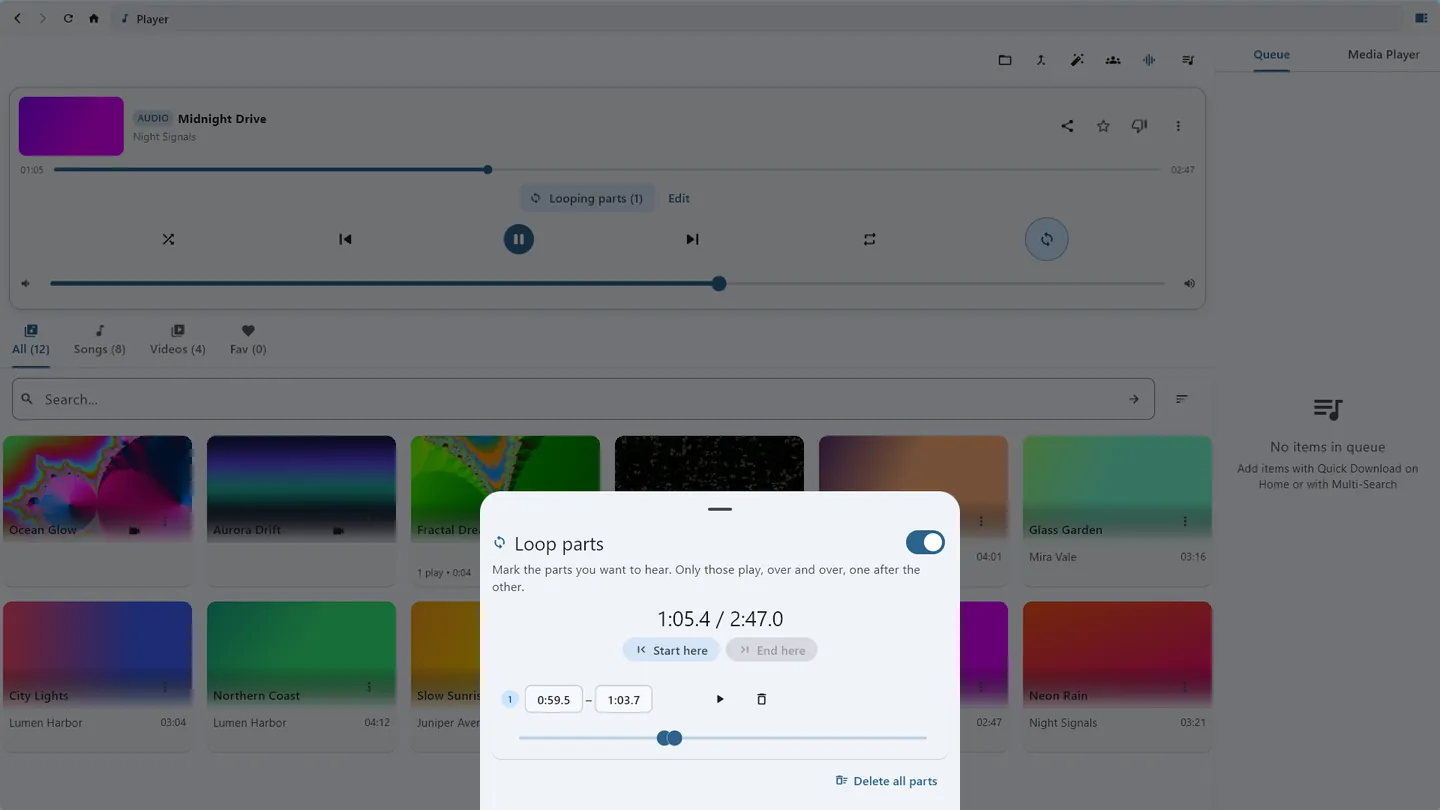Screen dimensions: 1440x810
Task: Pause playback of Midnight Drive
Action: [x=518, y=239]
